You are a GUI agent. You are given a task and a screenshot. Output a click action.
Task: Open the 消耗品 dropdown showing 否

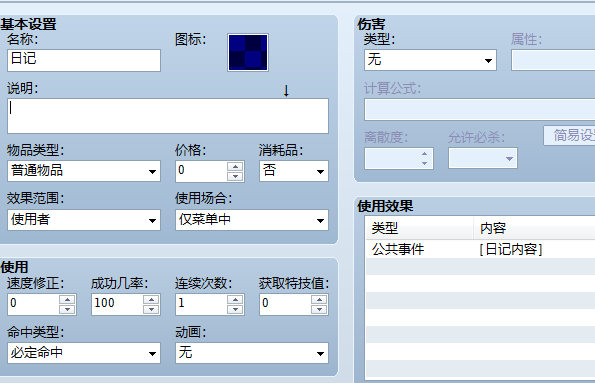pos(294,171)
